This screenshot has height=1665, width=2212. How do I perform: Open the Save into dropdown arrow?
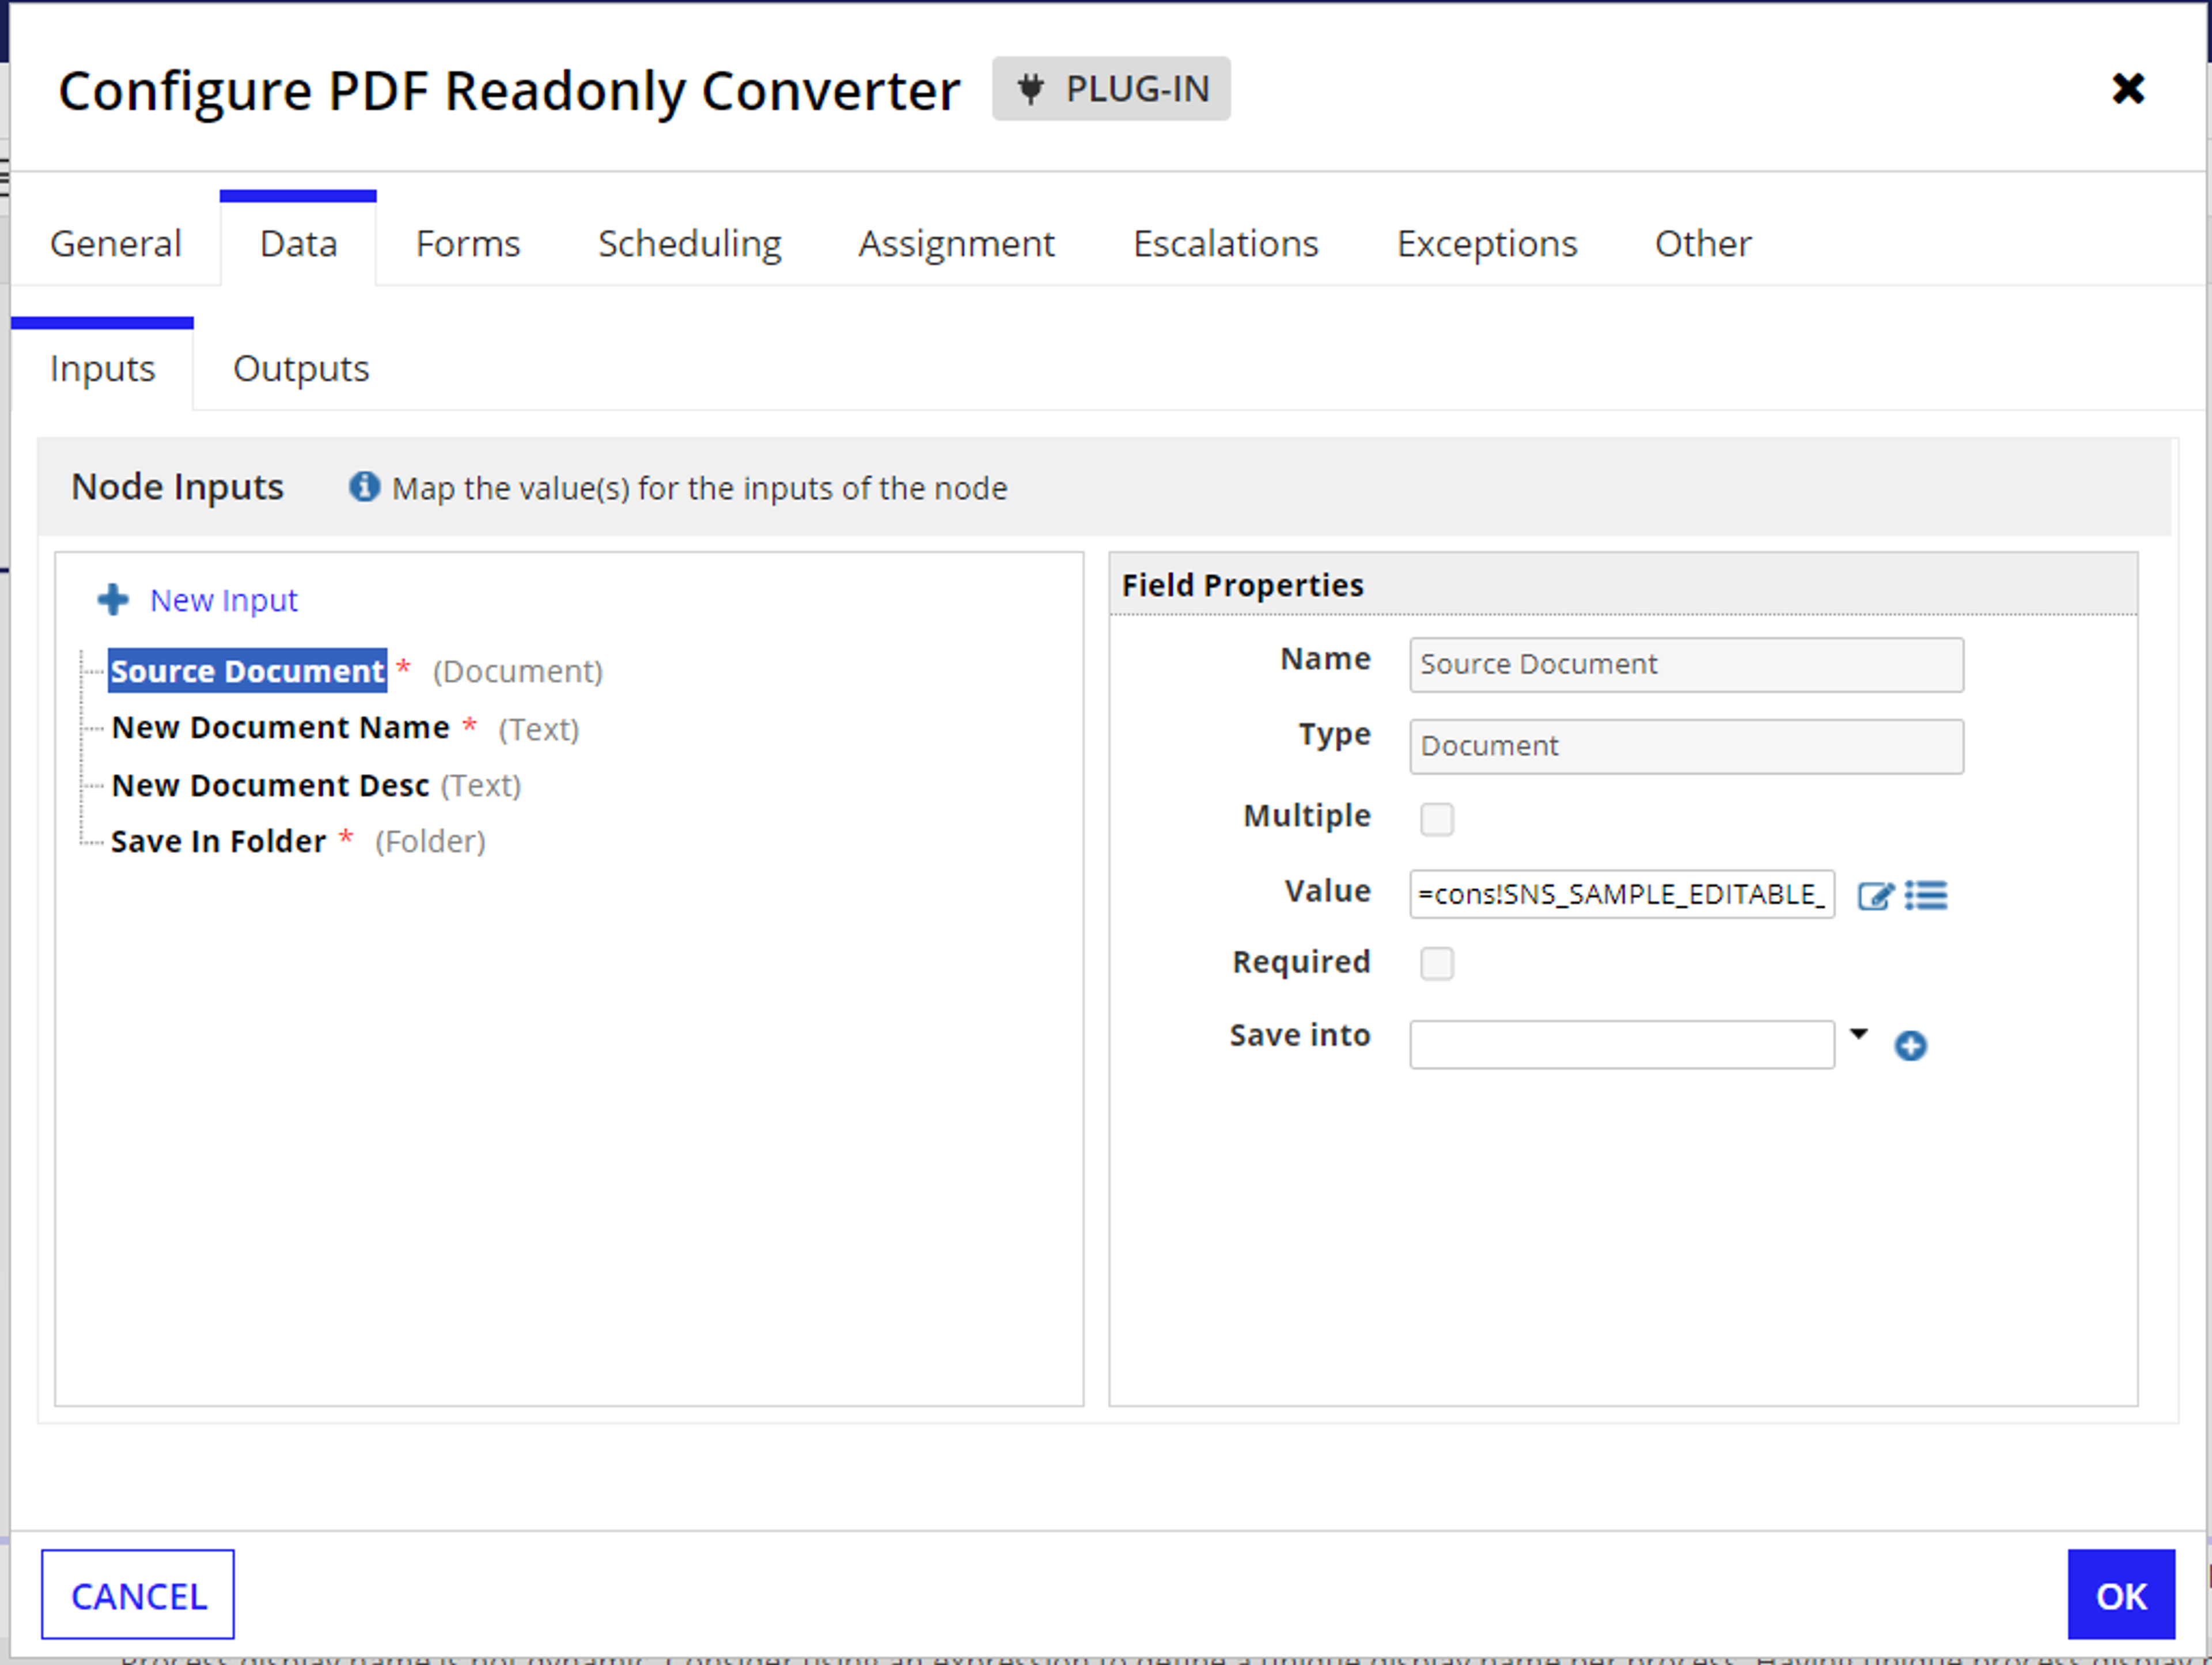pyautogui.click(x=1858, y=1034)
